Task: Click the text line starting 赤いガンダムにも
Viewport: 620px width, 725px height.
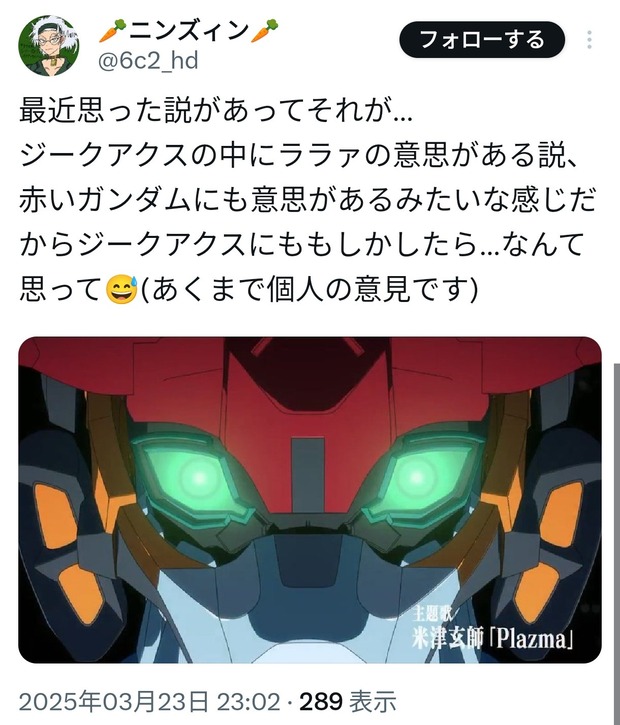Action: pos(307,200)
